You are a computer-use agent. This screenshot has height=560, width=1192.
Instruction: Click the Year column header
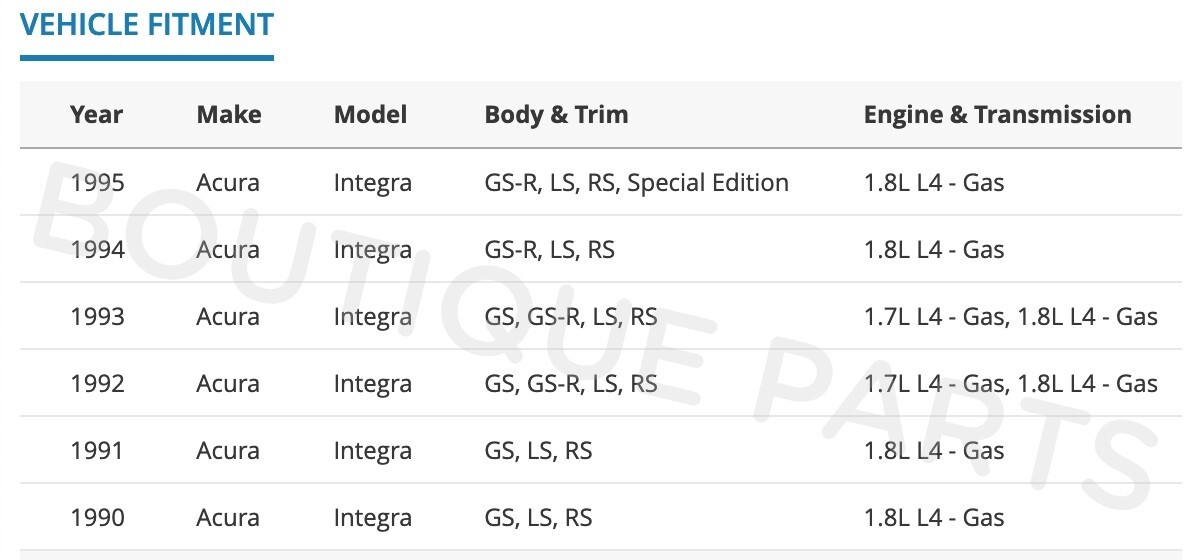[x=96, y=114]
